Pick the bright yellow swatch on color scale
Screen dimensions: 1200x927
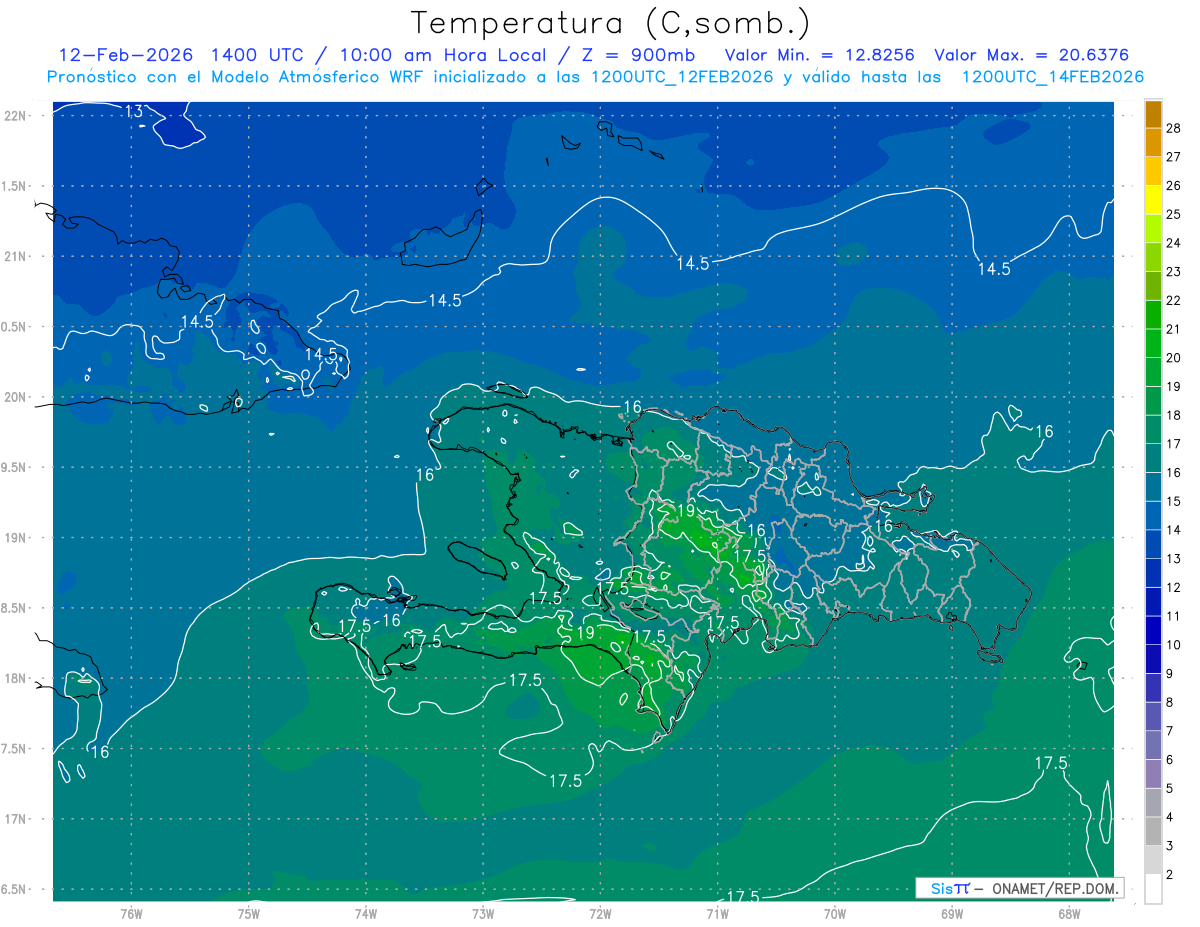pyautogui.click(x=1153, y=200)
